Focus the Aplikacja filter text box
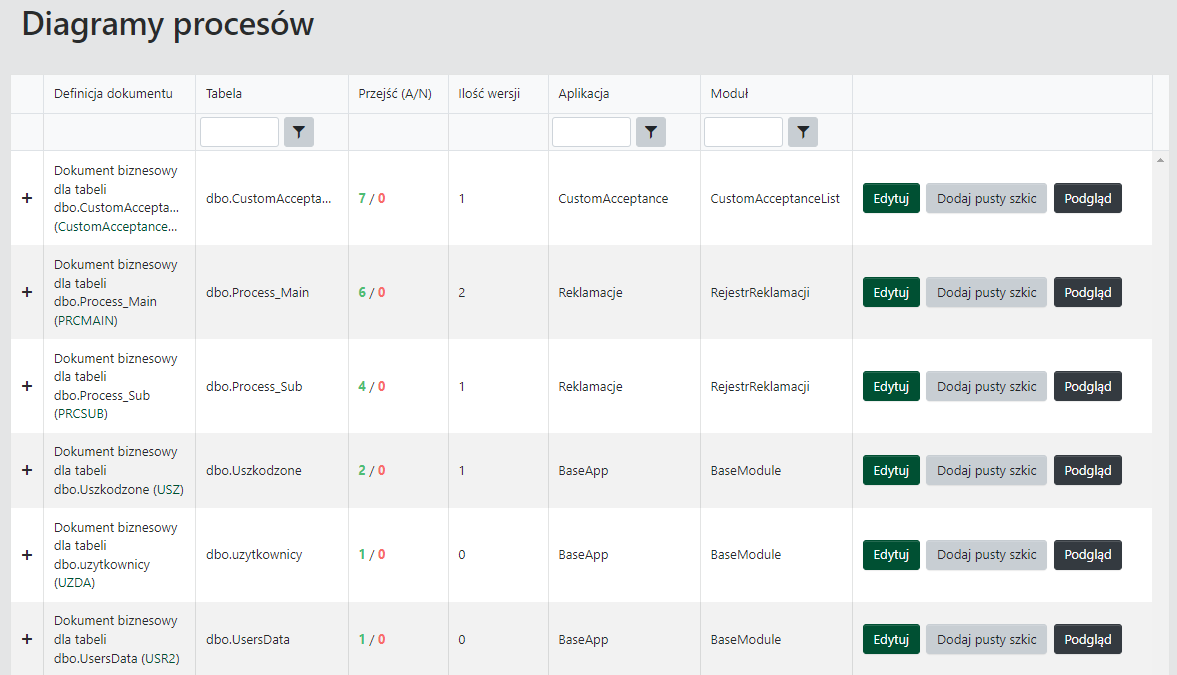Image resolution: width=1177 pixels, height=675 pixels. (x=591, y=132)
